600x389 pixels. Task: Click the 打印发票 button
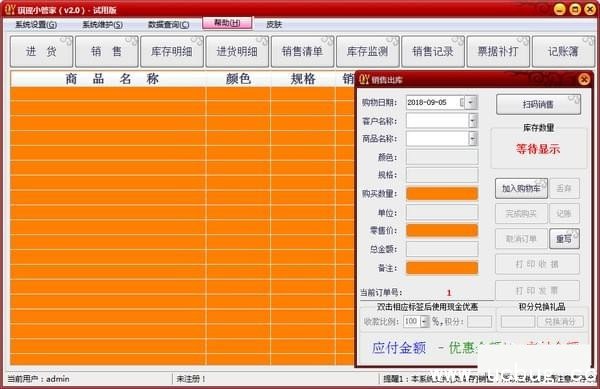(537, 291)
